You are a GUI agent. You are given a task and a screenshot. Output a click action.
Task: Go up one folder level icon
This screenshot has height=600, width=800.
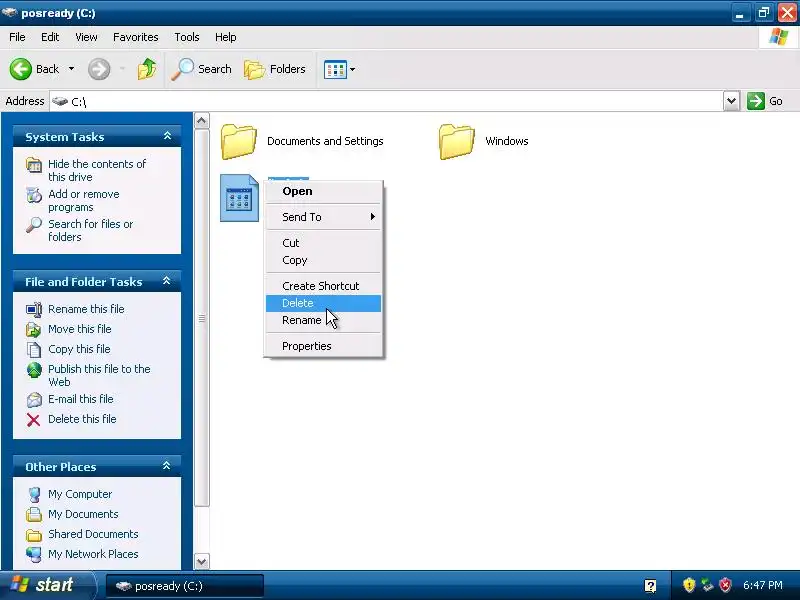coord(147,69)
